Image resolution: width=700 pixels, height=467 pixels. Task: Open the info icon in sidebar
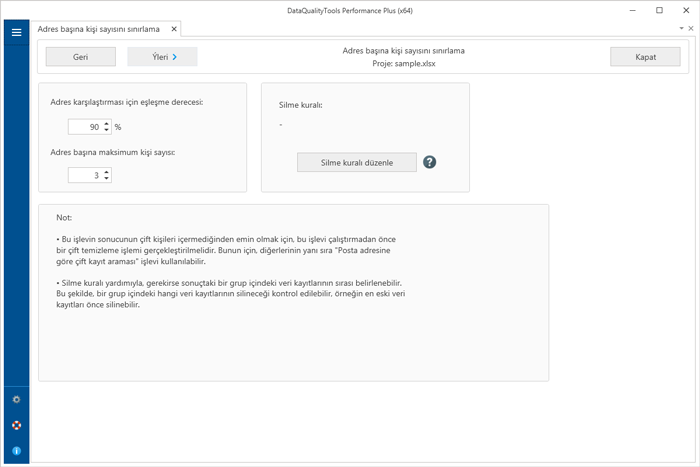(17, 451)
